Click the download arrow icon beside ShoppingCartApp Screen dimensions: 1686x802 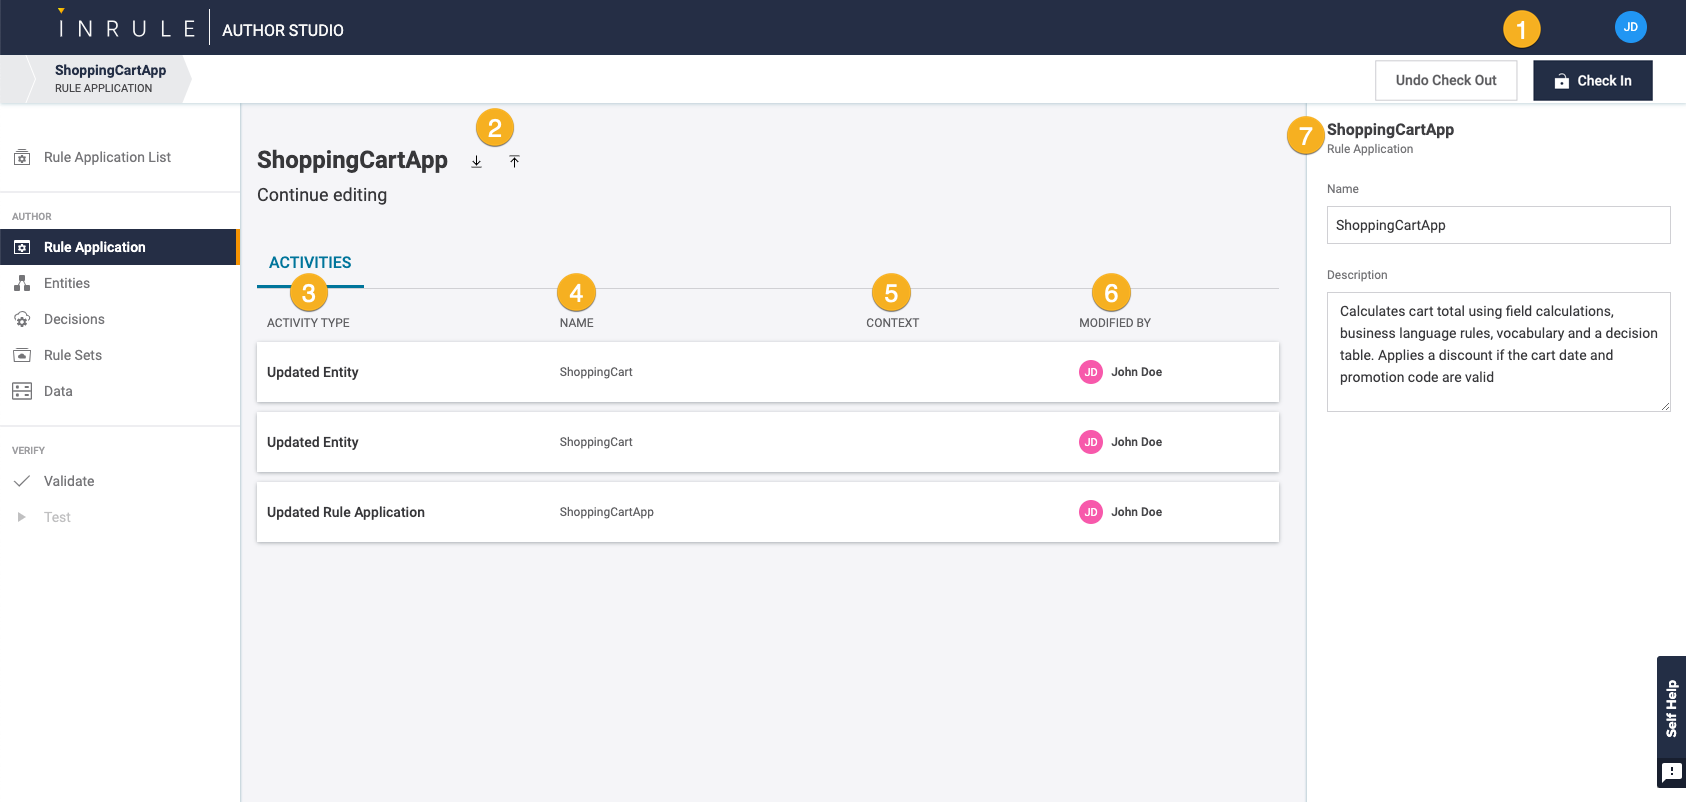477,162
